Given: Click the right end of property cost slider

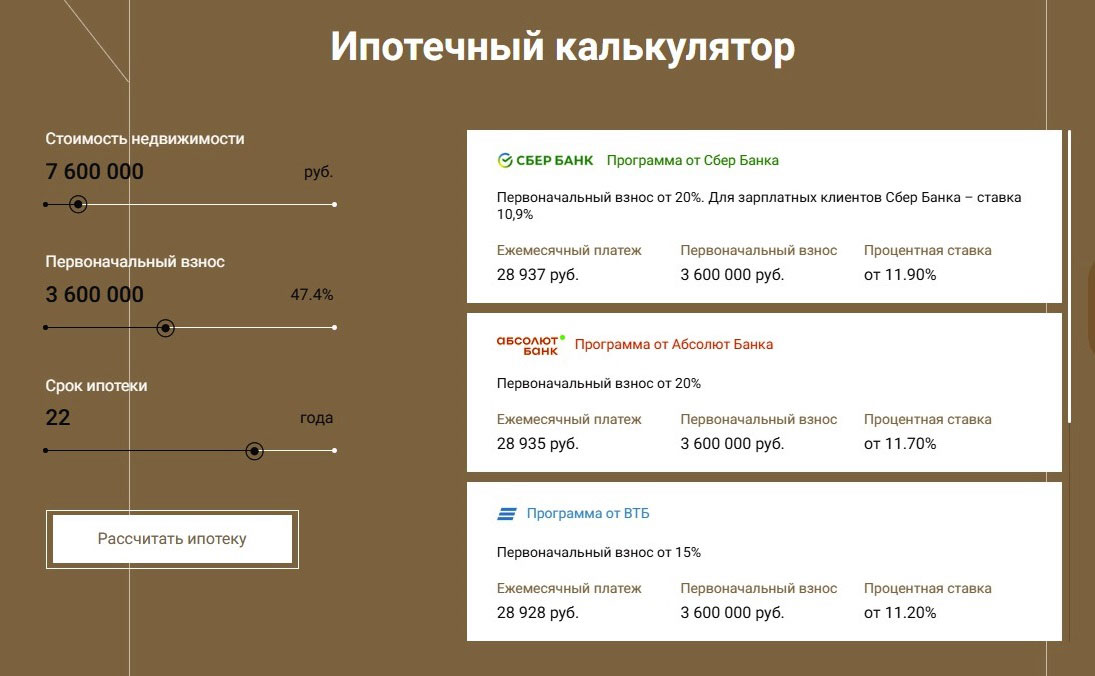Looking at the screenshot, I should pos(334,204).
